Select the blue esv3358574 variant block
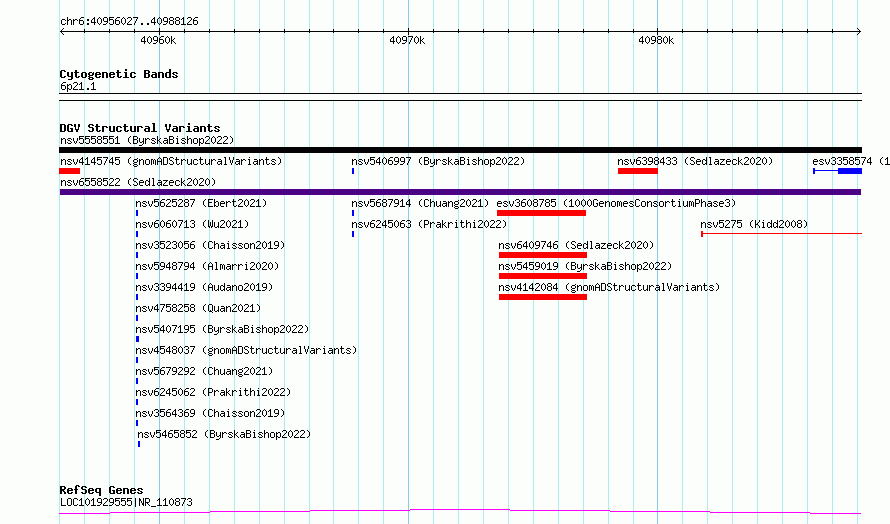 coord(850,171)
